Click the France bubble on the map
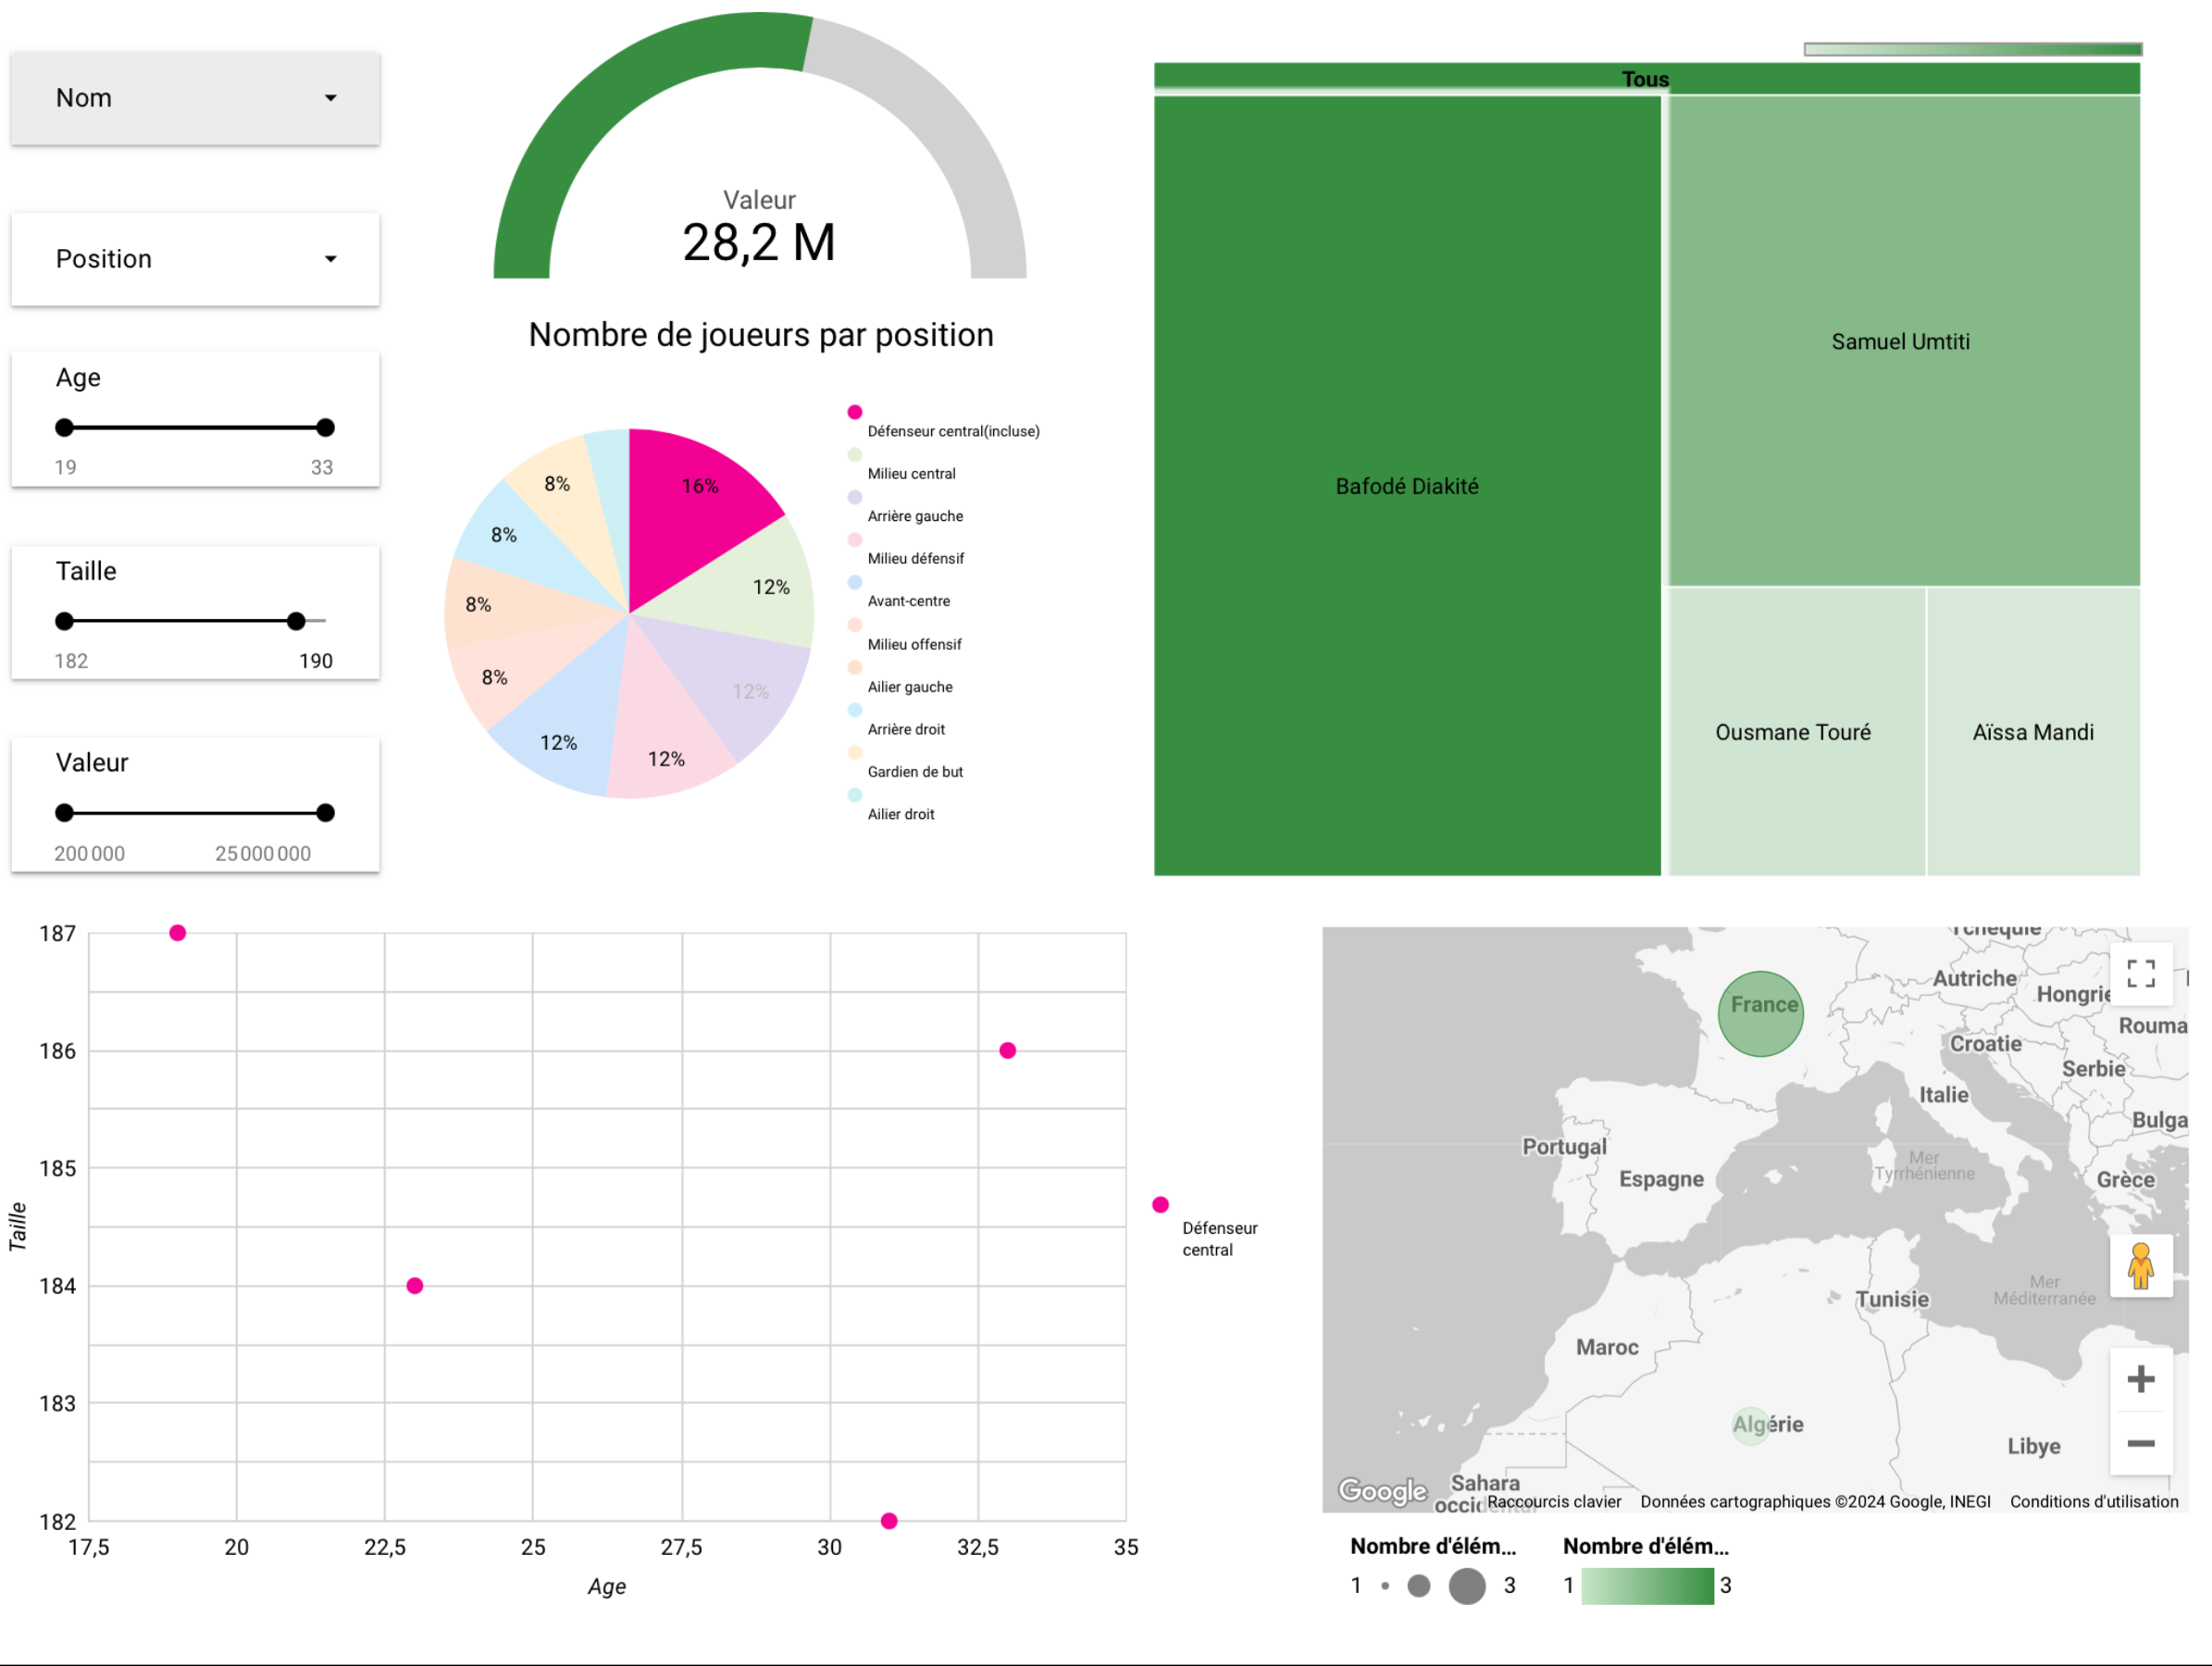 [x=1760, y=1013]
